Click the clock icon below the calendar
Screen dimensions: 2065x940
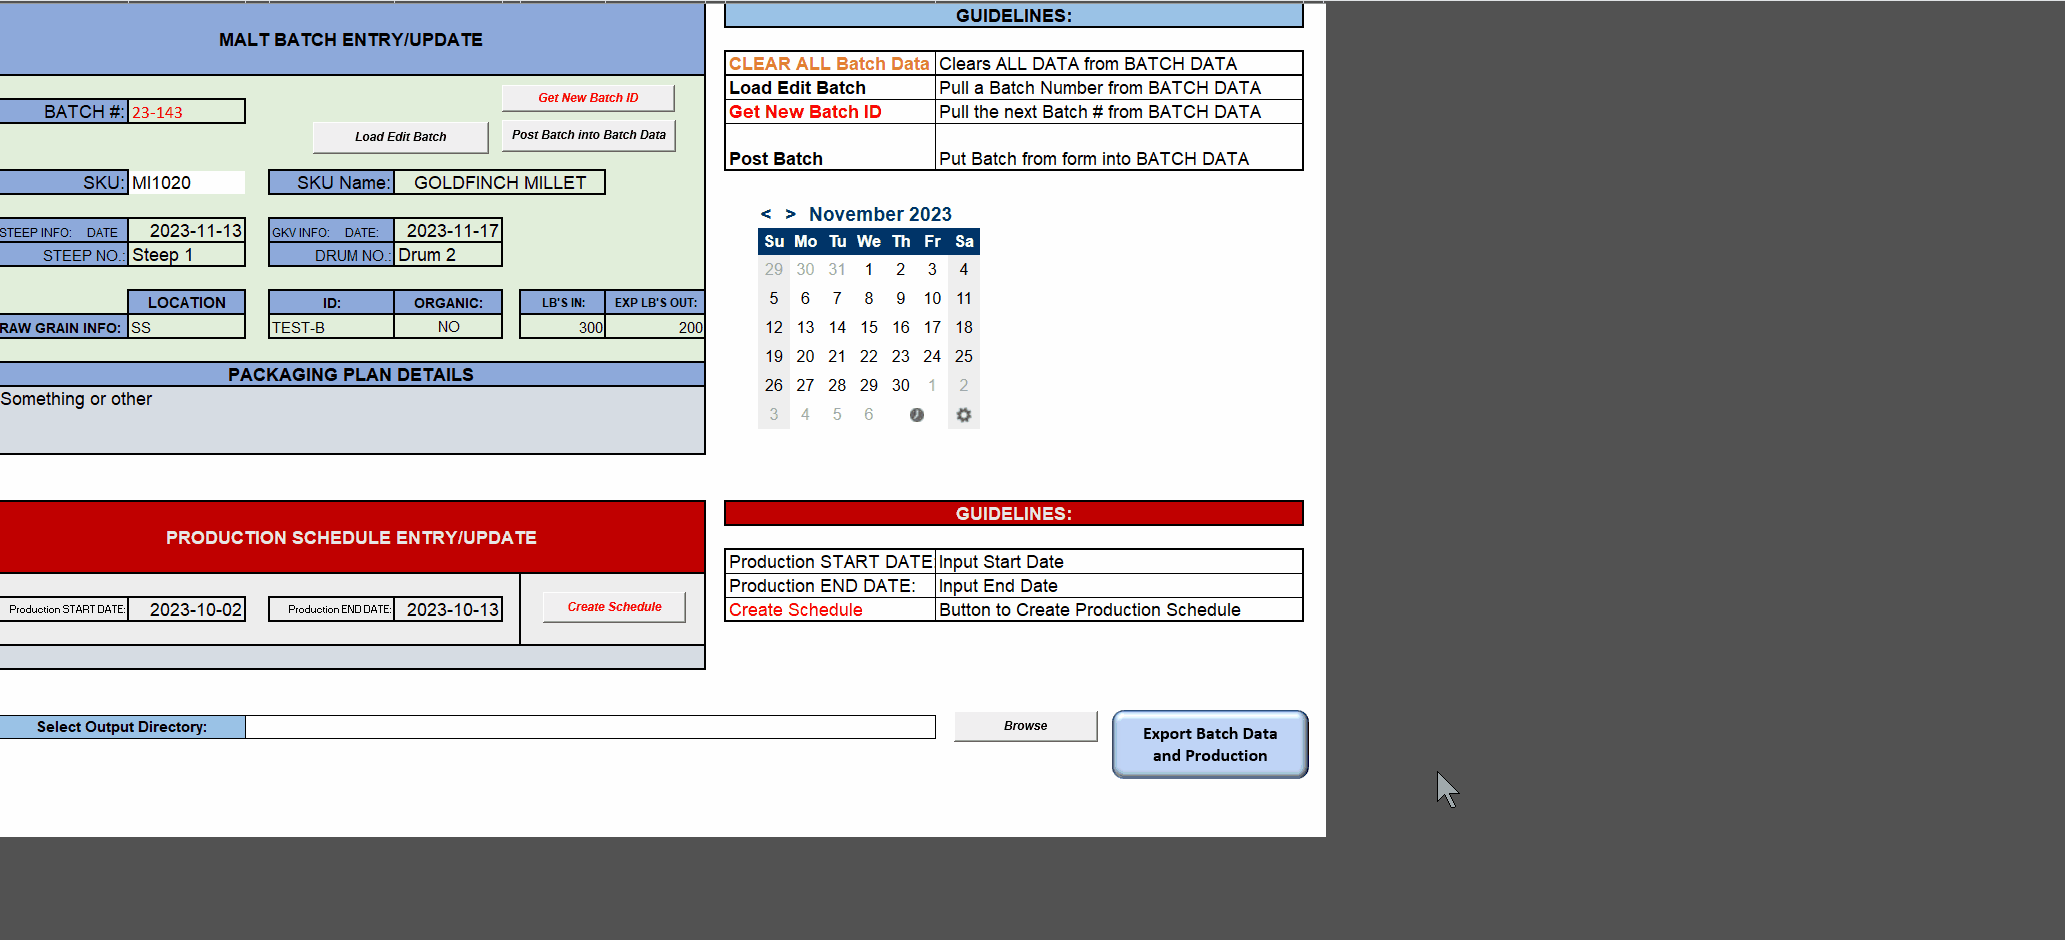[916, 414]
